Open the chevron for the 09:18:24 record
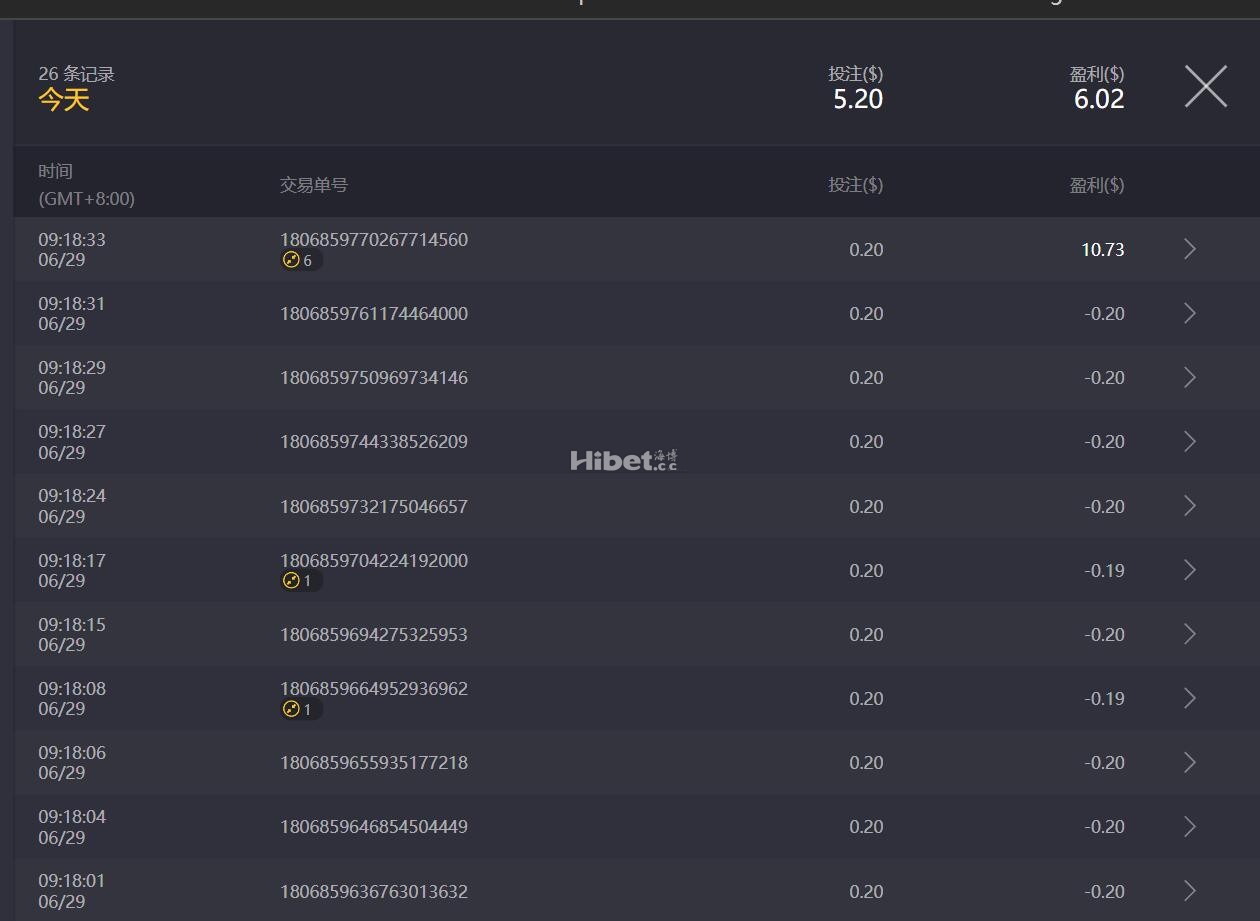Screen dimensions: 1260x921 pos(1189,506)
